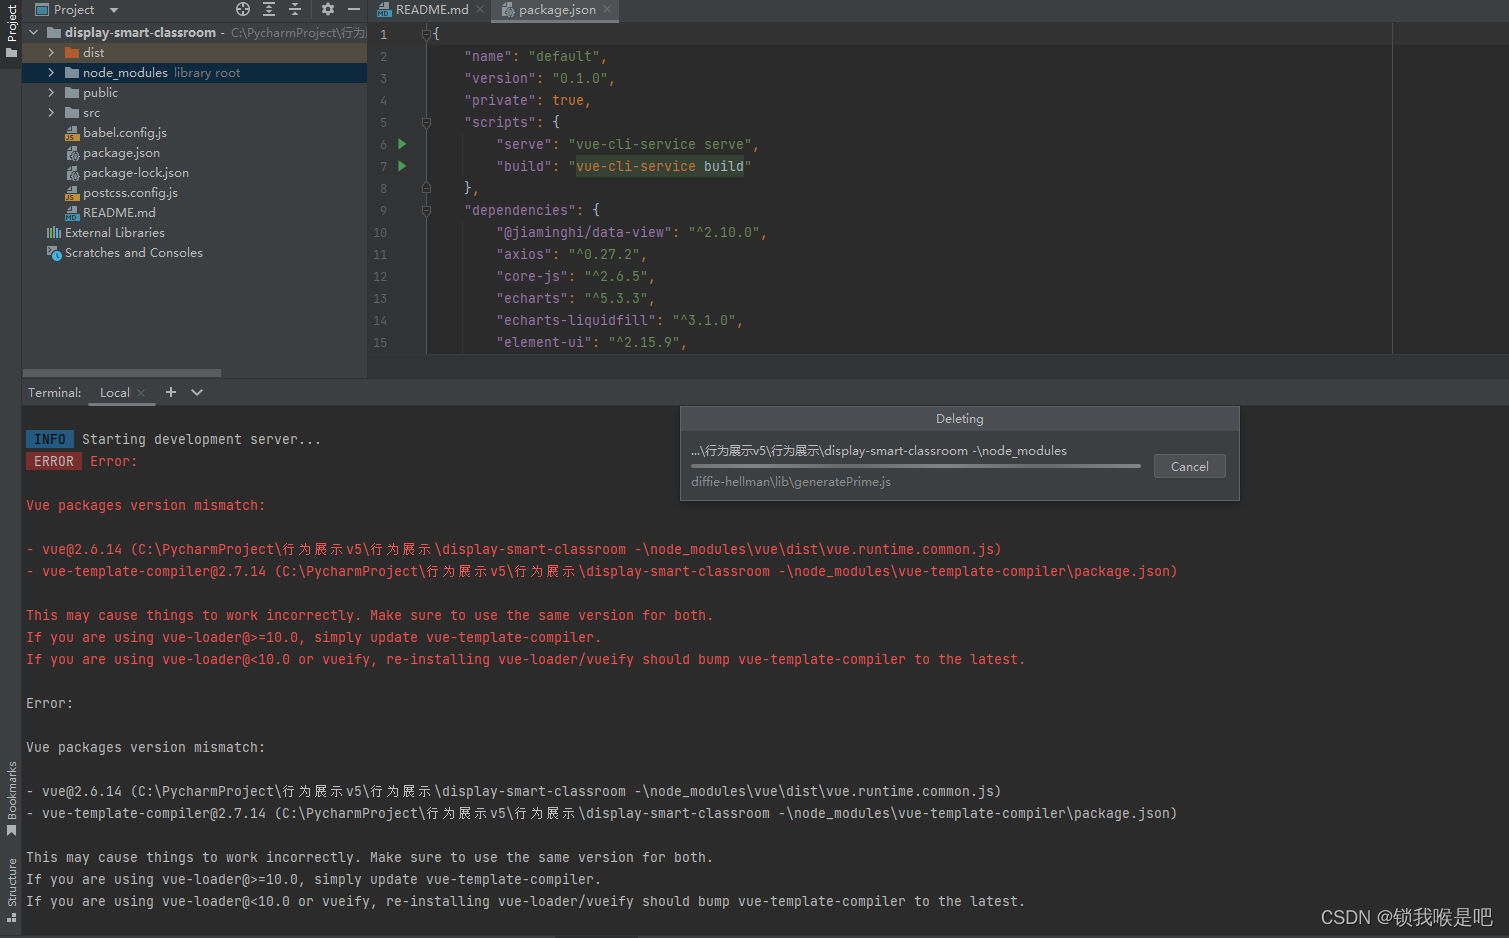Click the ERROR badge in terminal
This screenshot has width=1509, height=938.
pyautogui.click(x=54, y=461)
